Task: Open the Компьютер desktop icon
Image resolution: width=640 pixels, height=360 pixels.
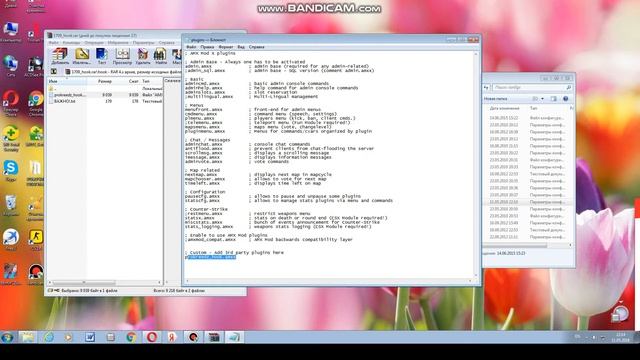Action: [11, 32]
